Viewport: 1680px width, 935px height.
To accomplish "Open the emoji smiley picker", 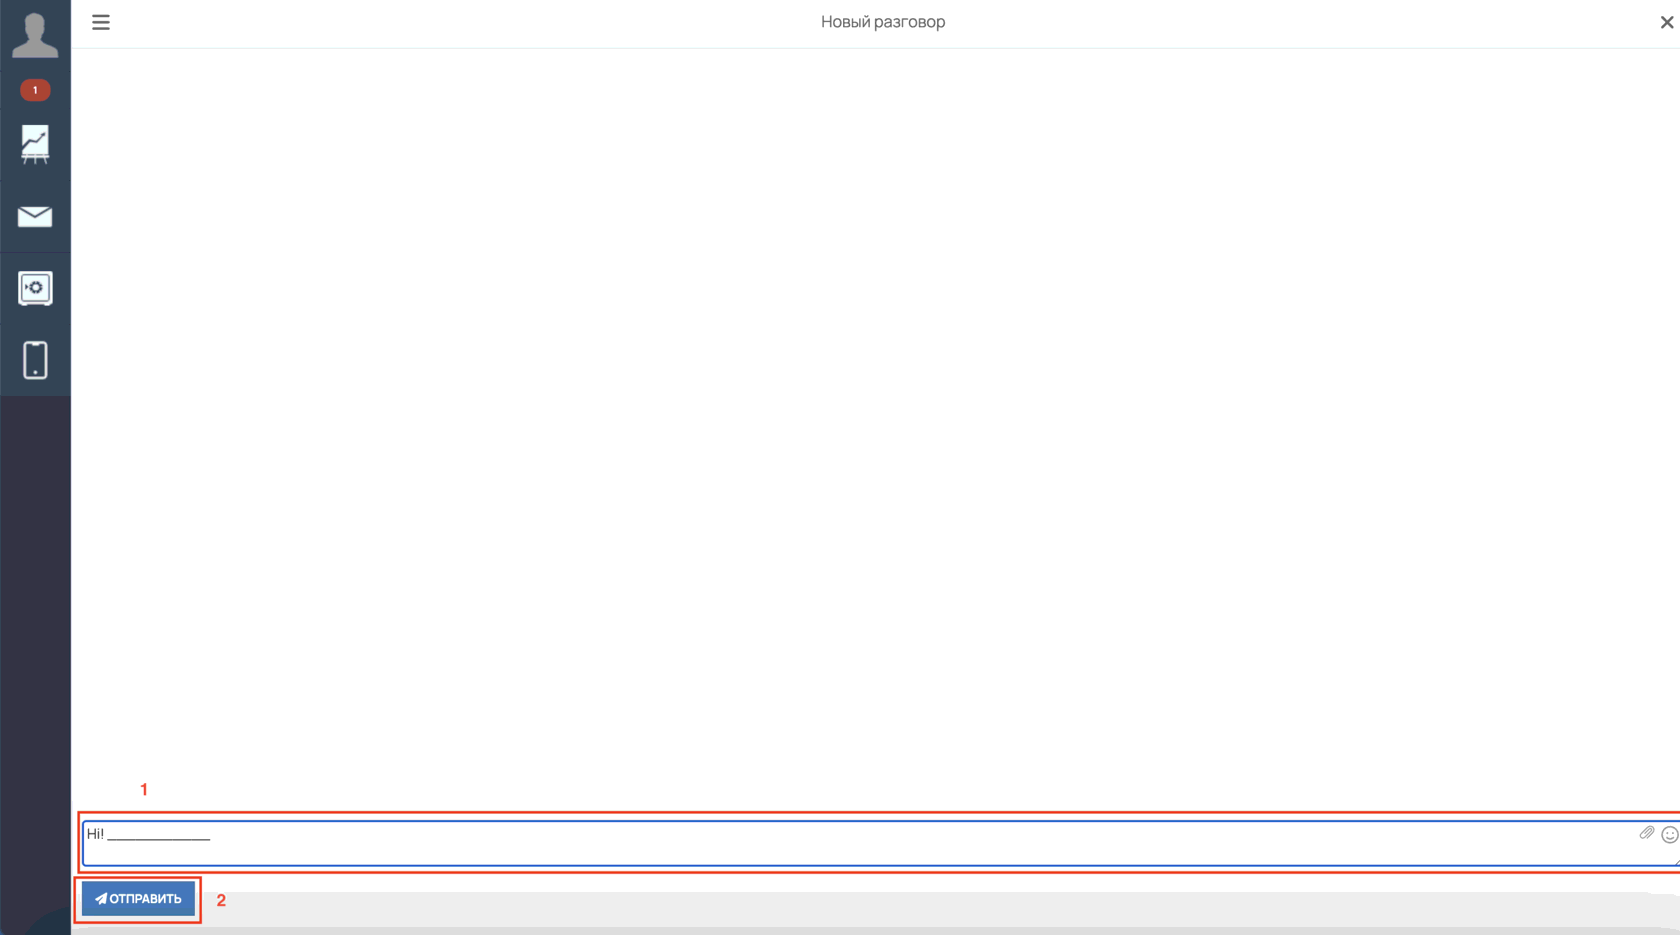I will tap(1669, 834).
